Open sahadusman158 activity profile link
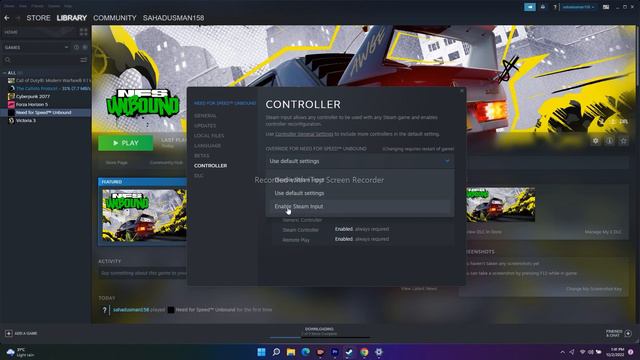Viewport: 640px width, 360px height. 131,310
